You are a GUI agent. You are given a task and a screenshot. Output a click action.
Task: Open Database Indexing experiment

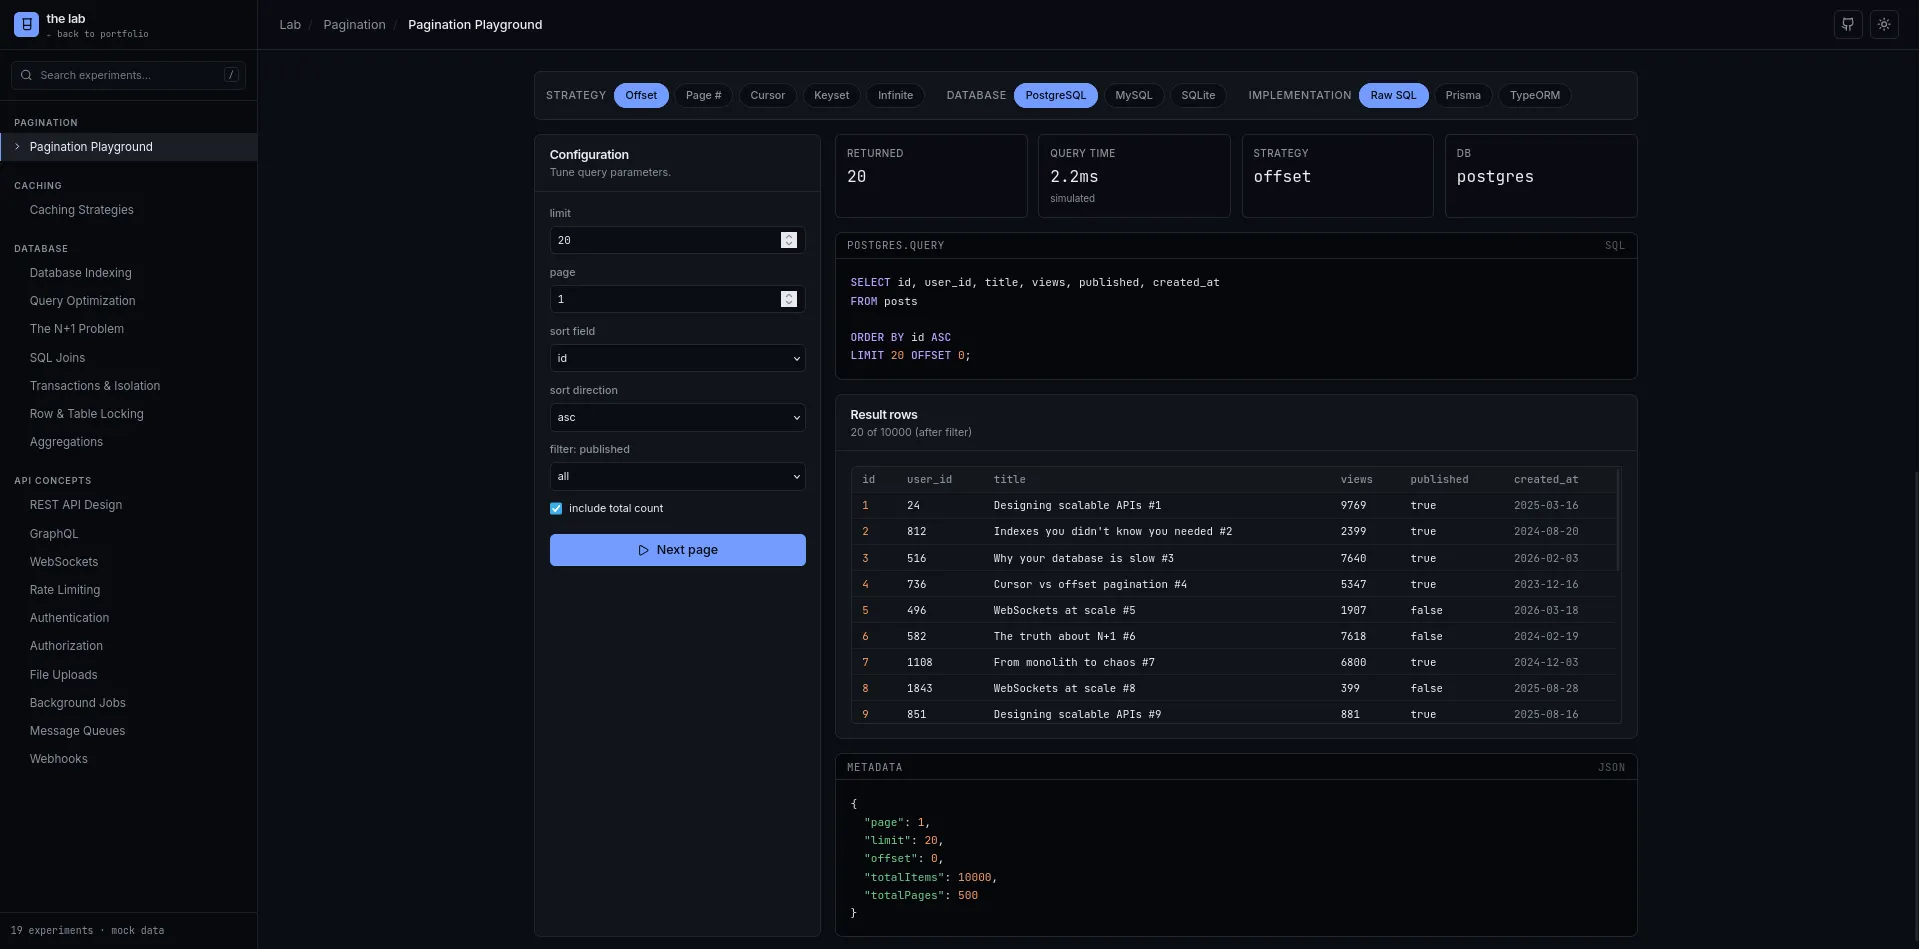81,273
